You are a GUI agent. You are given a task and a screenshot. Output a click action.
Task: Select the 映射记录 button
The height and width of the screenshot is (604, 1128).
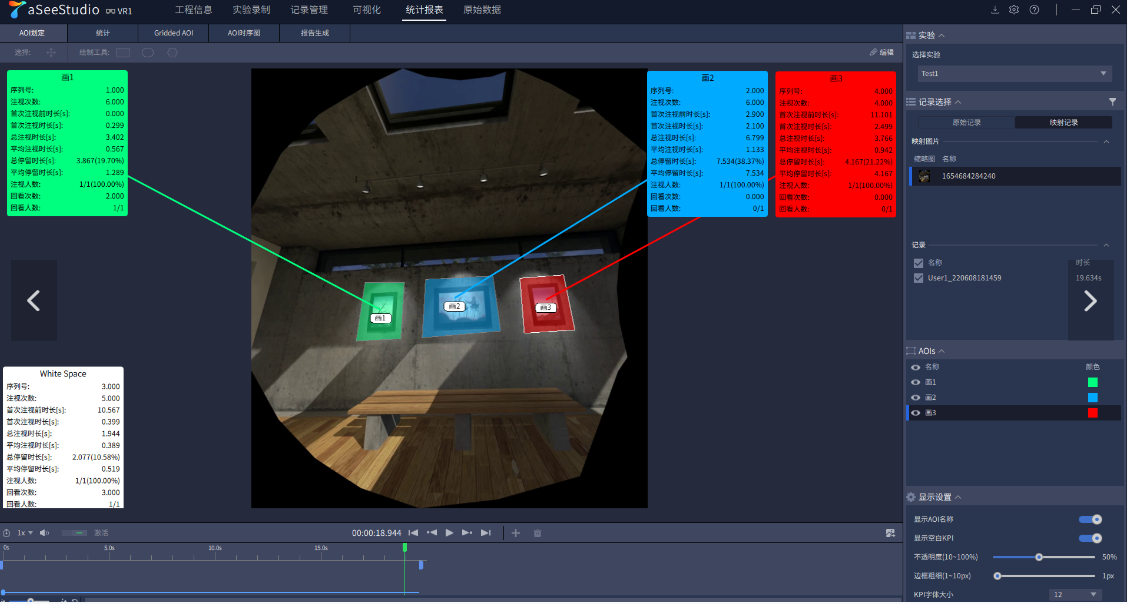tap(1063, 122)
